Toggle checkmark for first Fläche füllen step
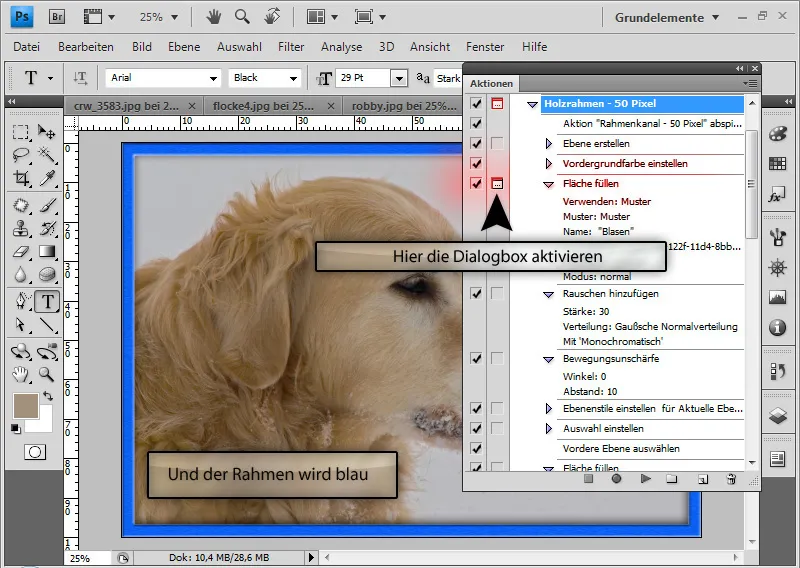Image resolution: width=800 pixels, height=568 pixels. coord(476,183)
